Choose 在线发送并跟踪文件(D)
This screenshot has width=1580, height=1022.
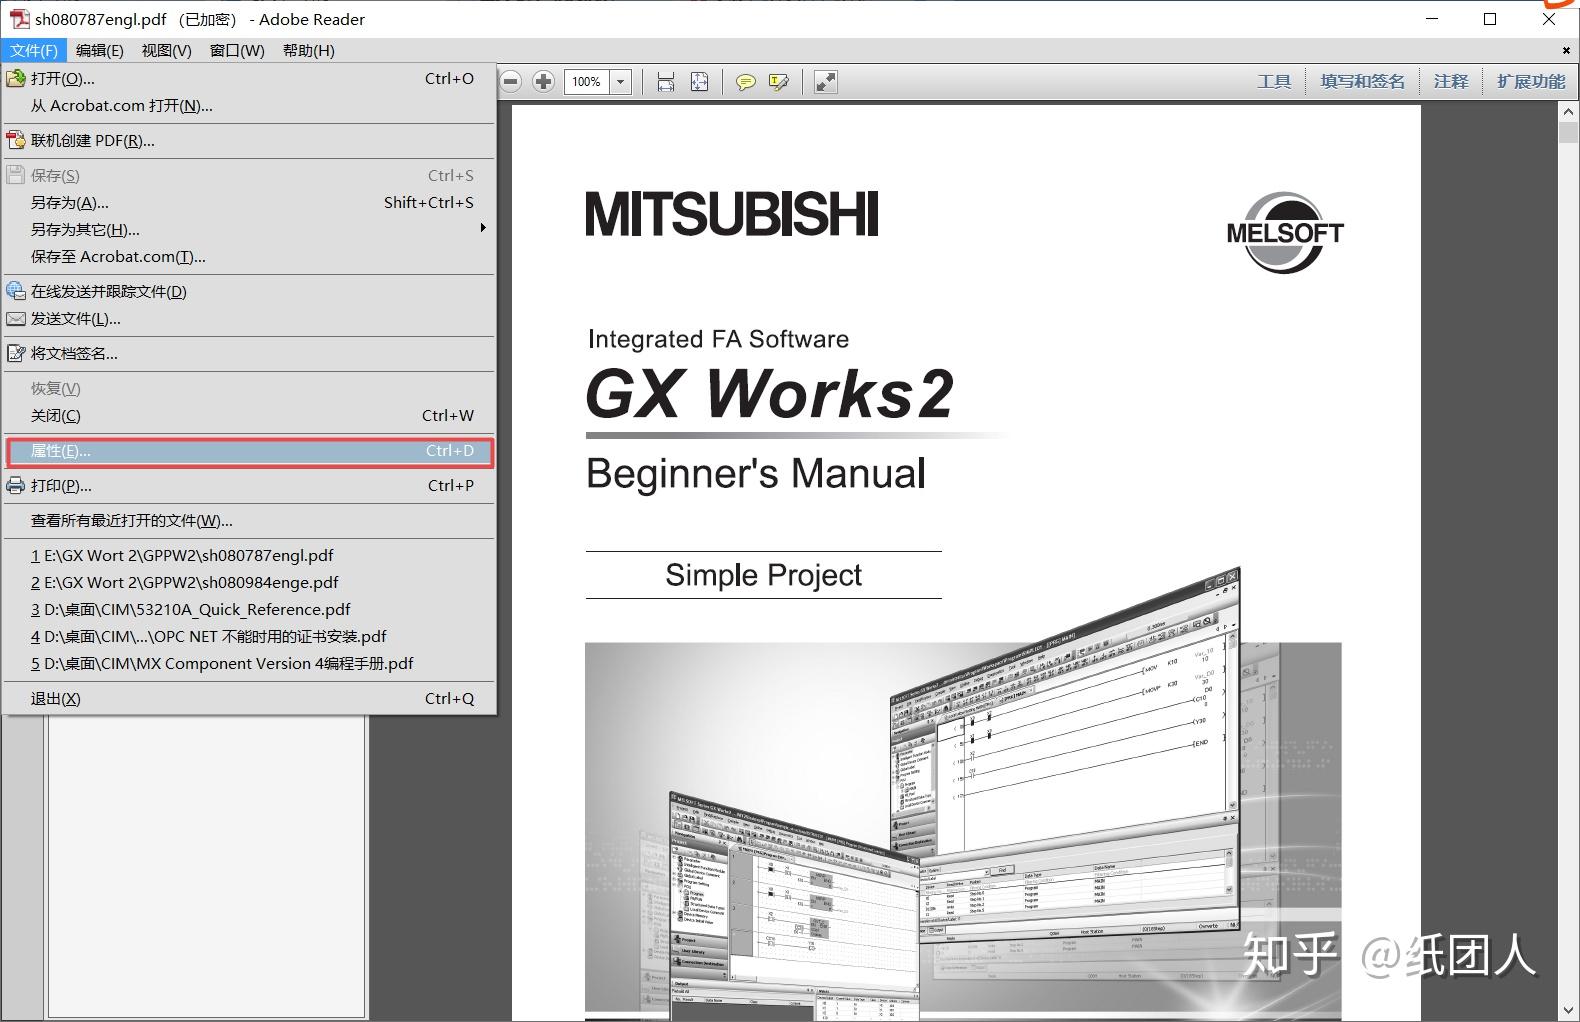tap(249, 291)
